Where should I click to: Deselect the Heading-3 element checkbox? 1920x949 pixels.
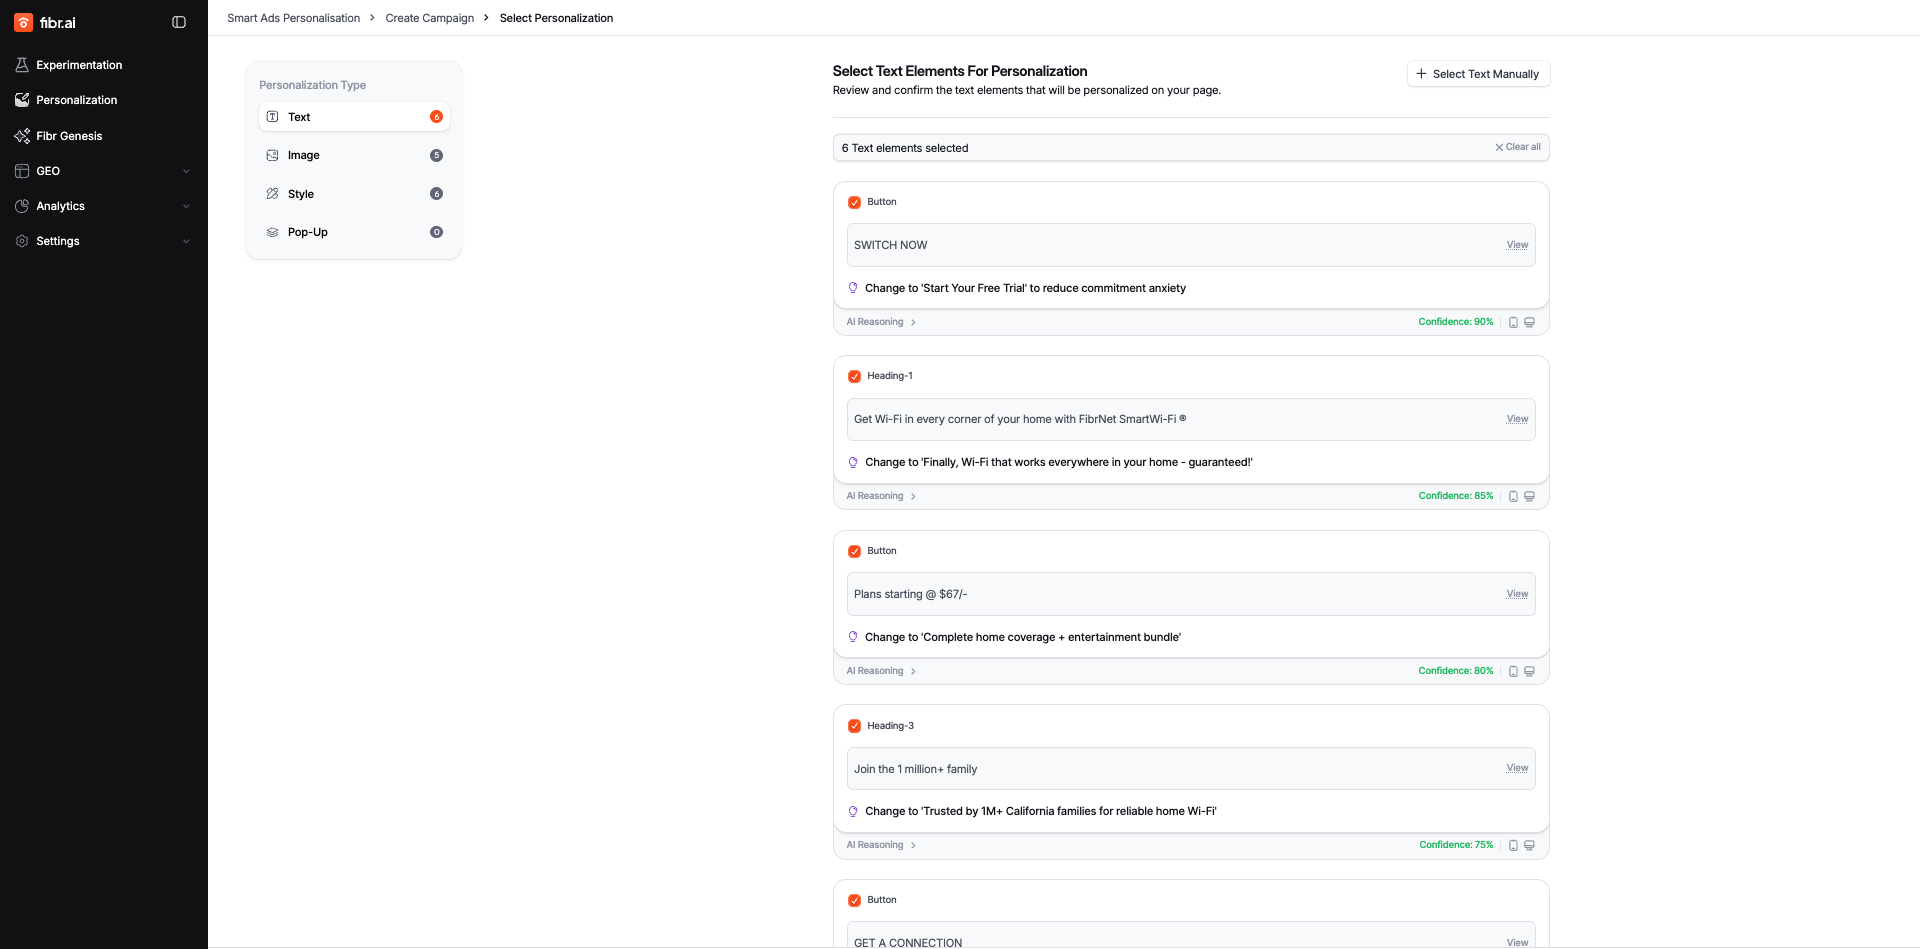pyautogui.click(x=854, y=727)
